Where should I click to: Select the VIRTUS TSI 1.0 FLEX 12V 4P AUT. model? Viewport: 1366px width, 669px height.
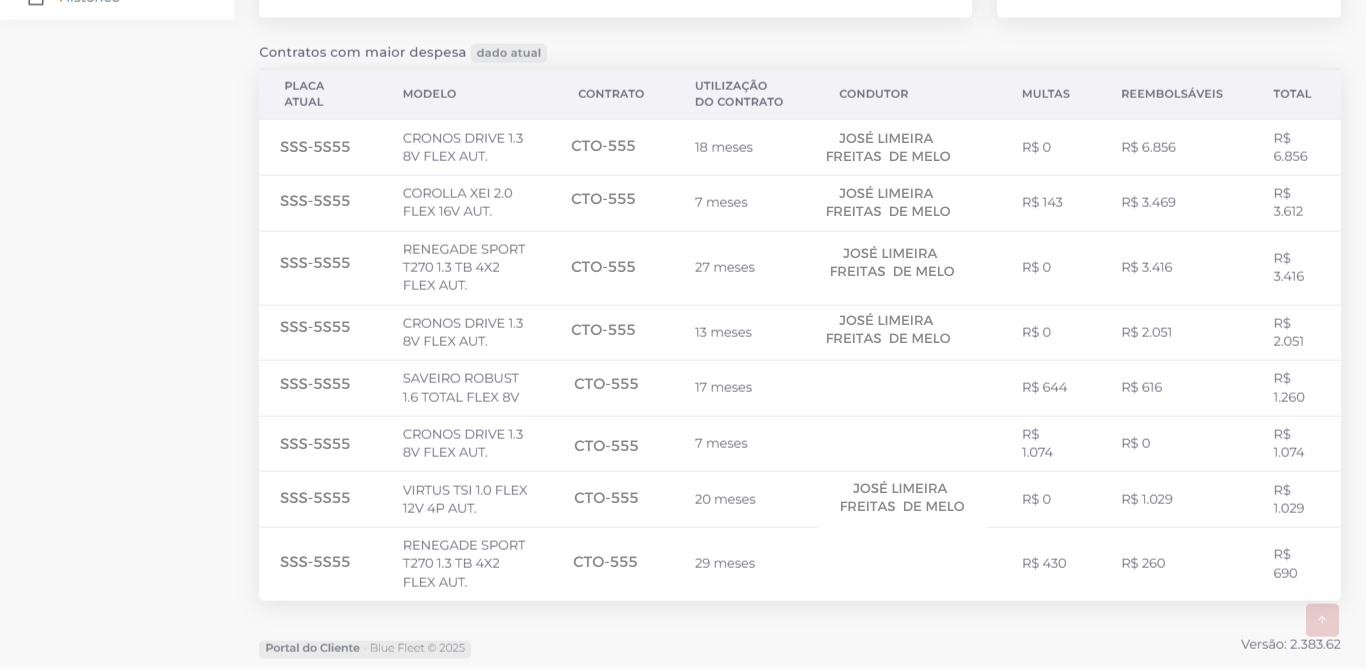[x=465, y=499]
